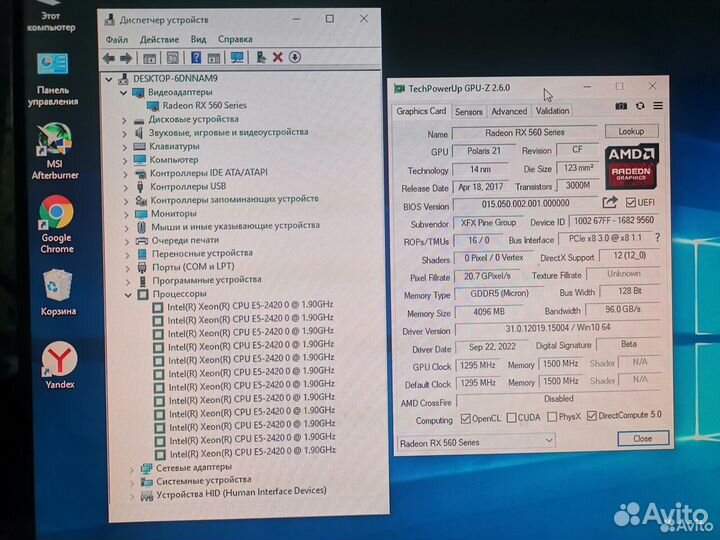Click the Update driver down-arrow toolbar icon
The width and height of the screenshot is (720, 540).
(x=295, y=57)
